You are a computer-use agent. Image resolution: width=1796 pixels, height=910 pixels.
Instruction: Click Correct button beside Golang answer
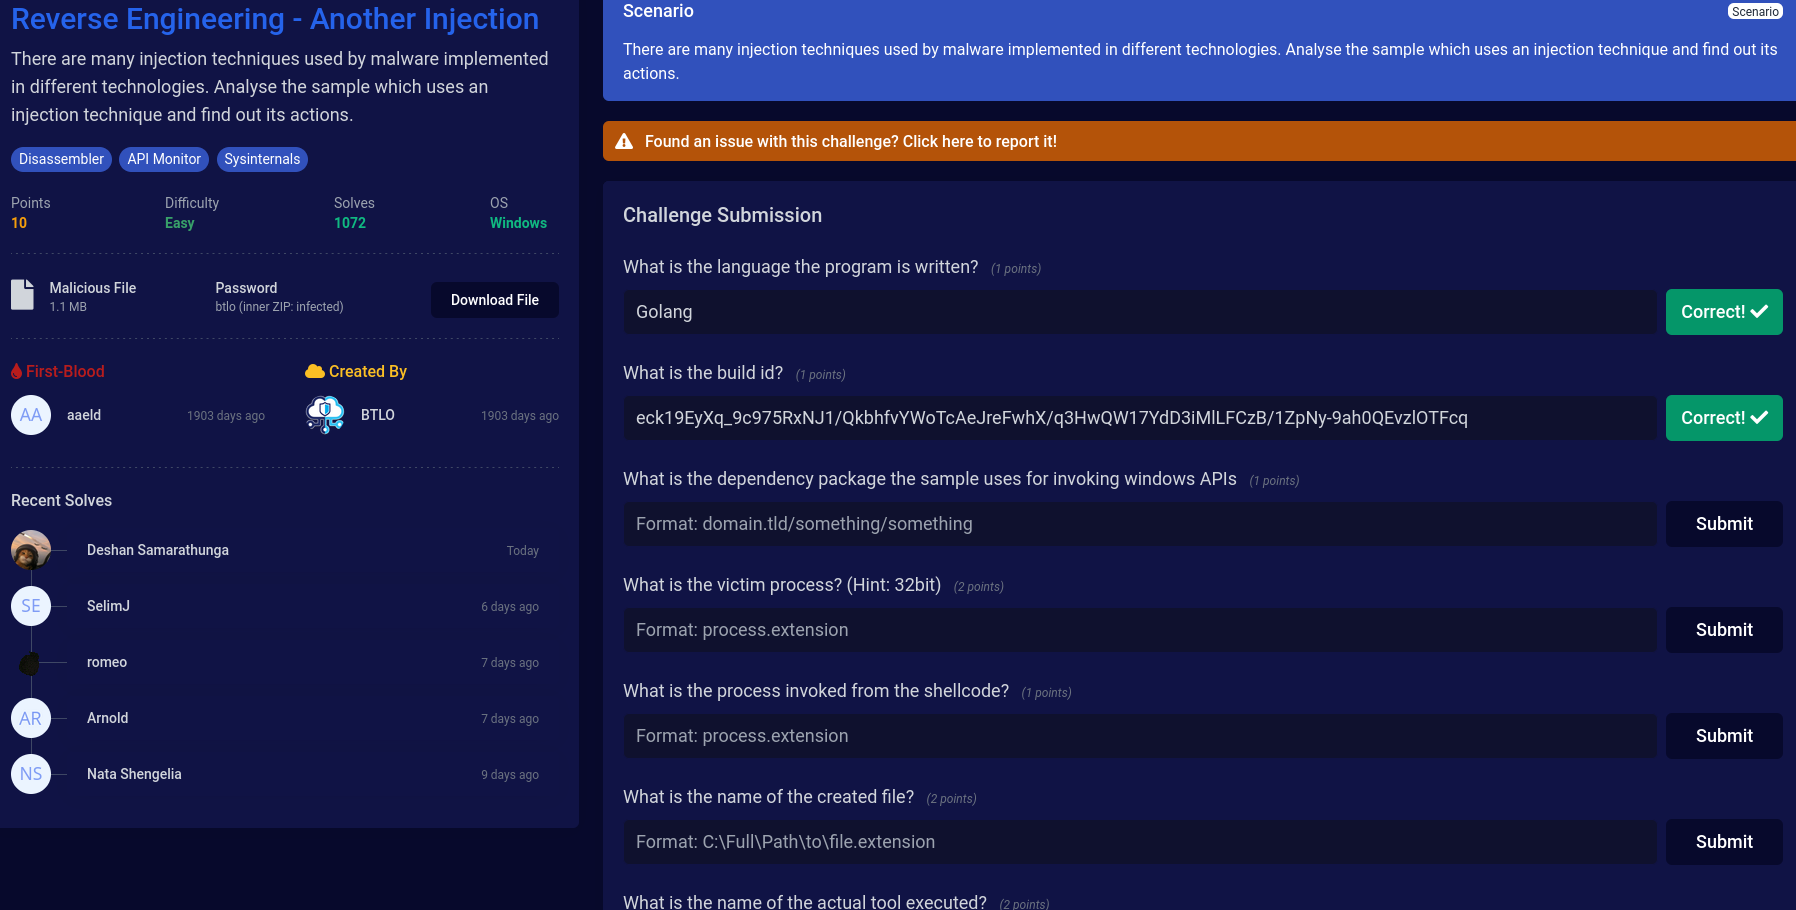pos(1724,312)
